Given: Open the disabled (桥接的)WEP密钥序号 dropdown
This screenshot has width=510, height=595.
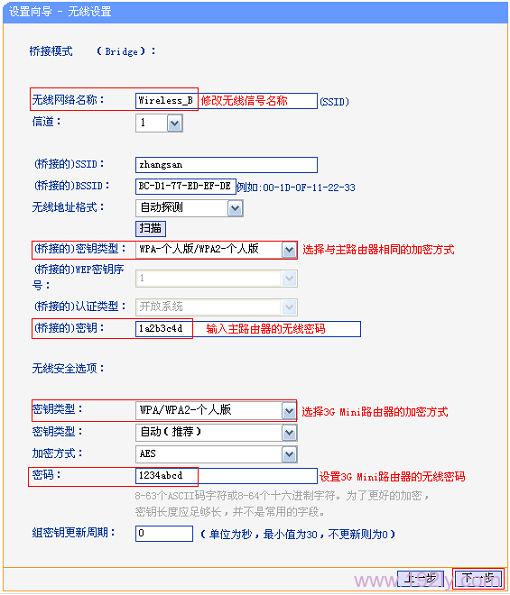Looking at the screenshot, I should 216,279.
